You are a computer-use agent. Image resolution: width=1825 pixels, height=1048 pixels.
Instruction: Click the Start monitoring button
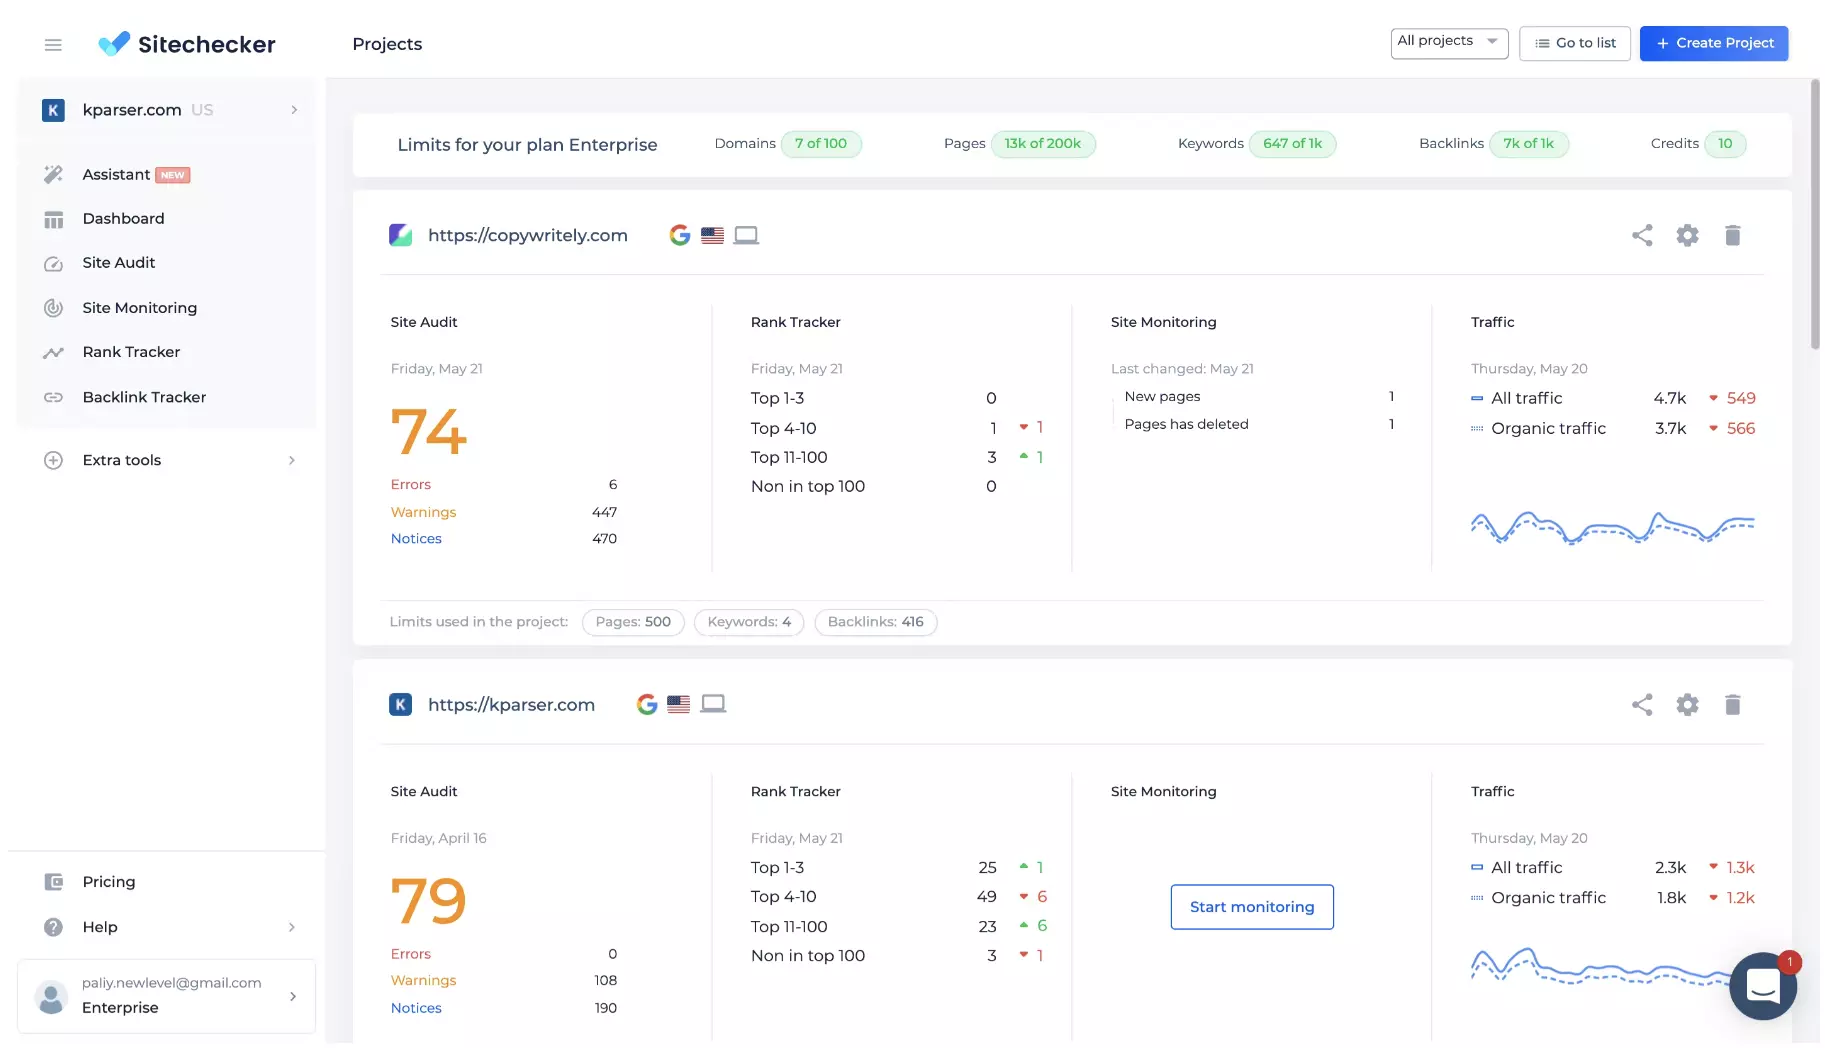(1252, 907)
